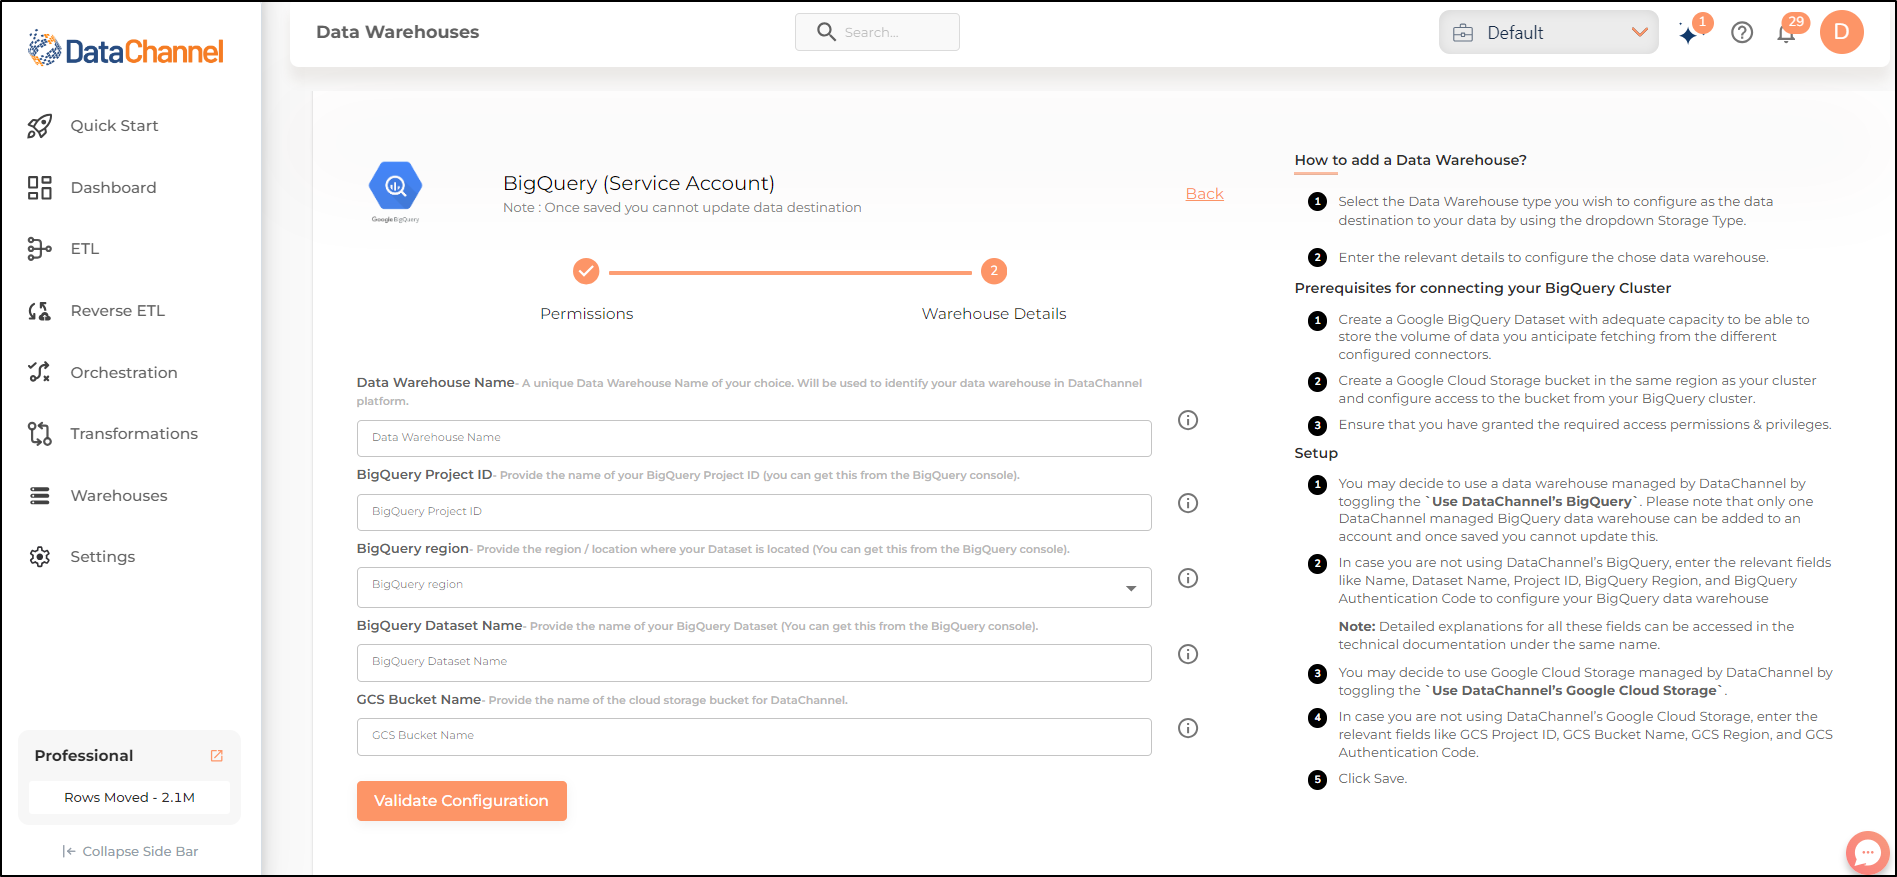Image resolution: width=1897 pixels, height=877 pixels.
Task: Click the Settings gear icon
Action: pos(39,557)
